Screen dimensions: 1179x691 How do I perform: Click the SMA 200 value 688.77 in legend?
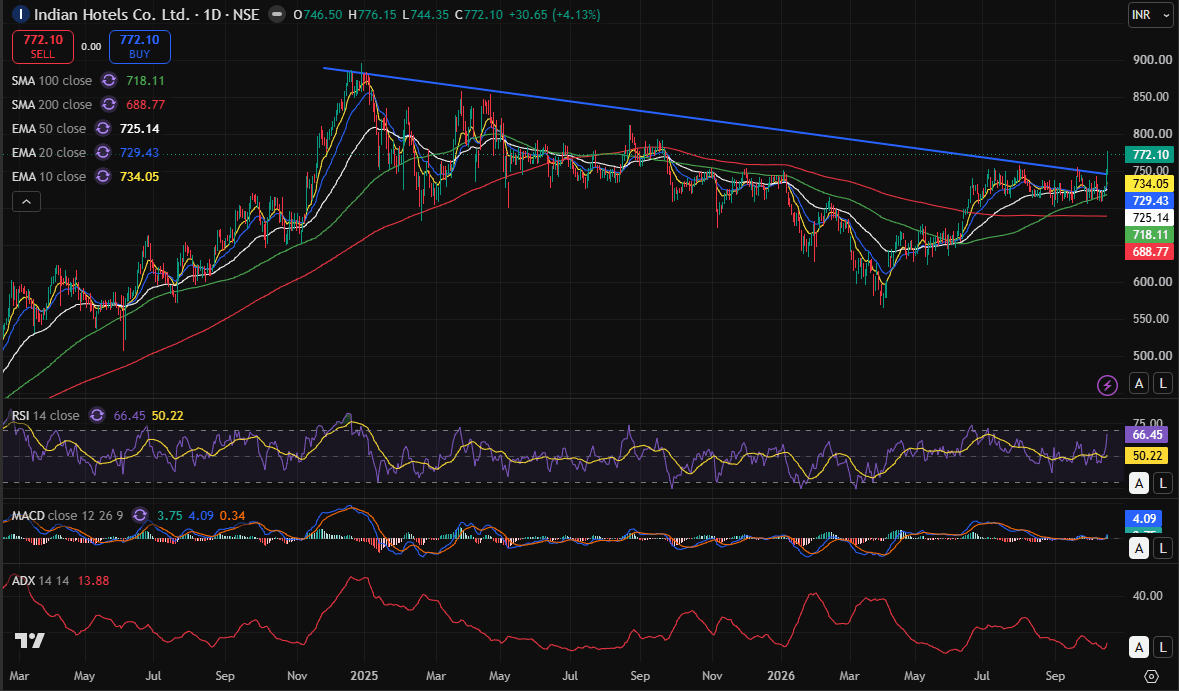[145, 105]
